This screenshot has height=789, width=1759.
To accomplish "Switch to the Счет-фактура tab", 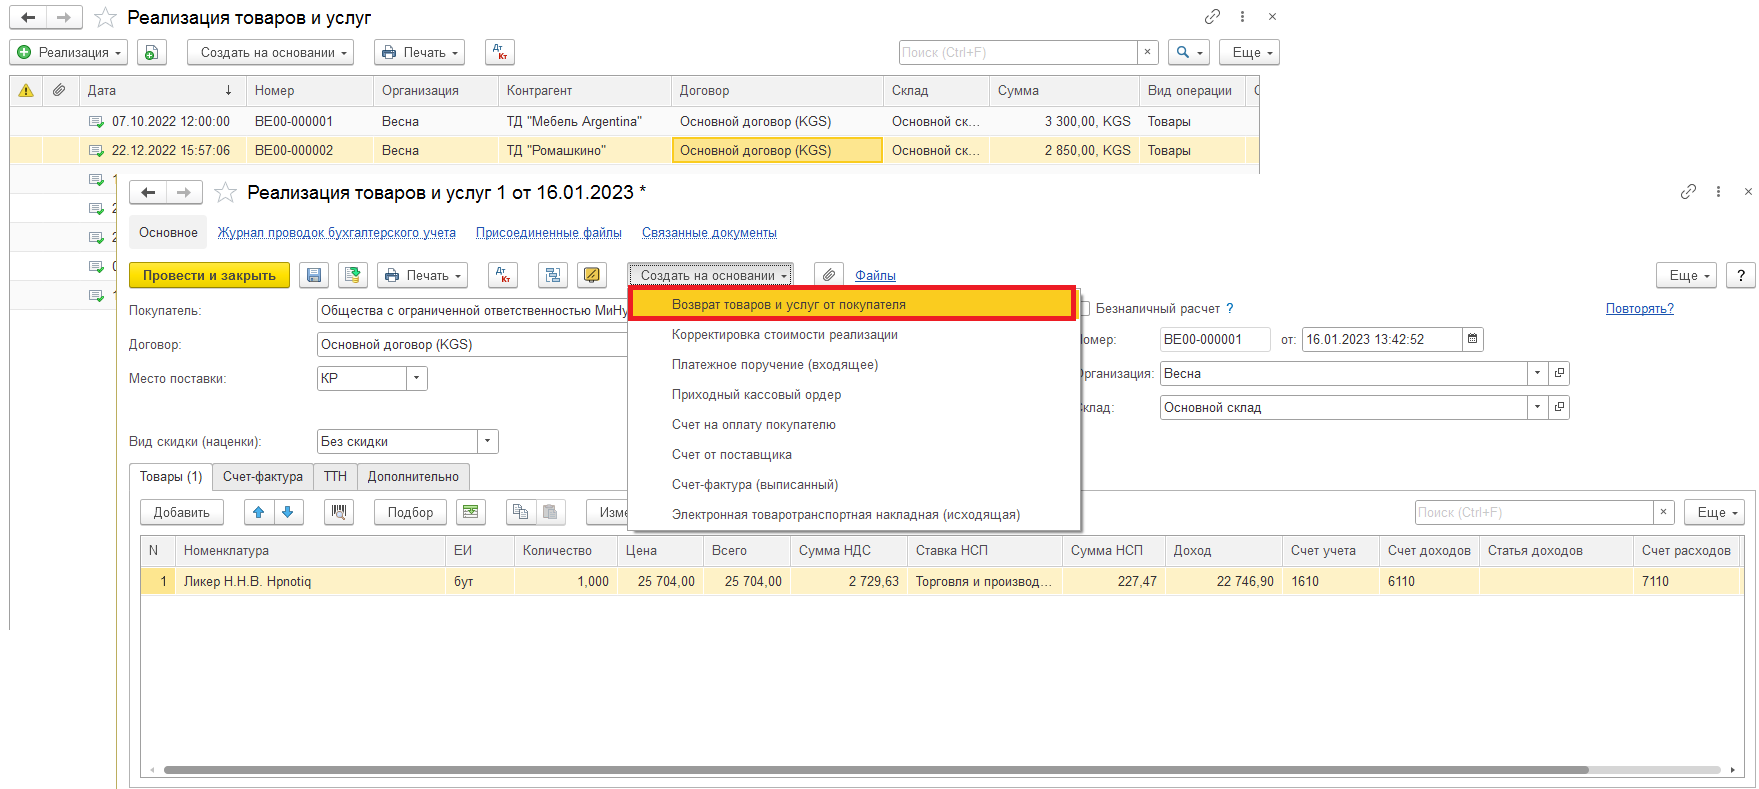I will click(263, 476).
